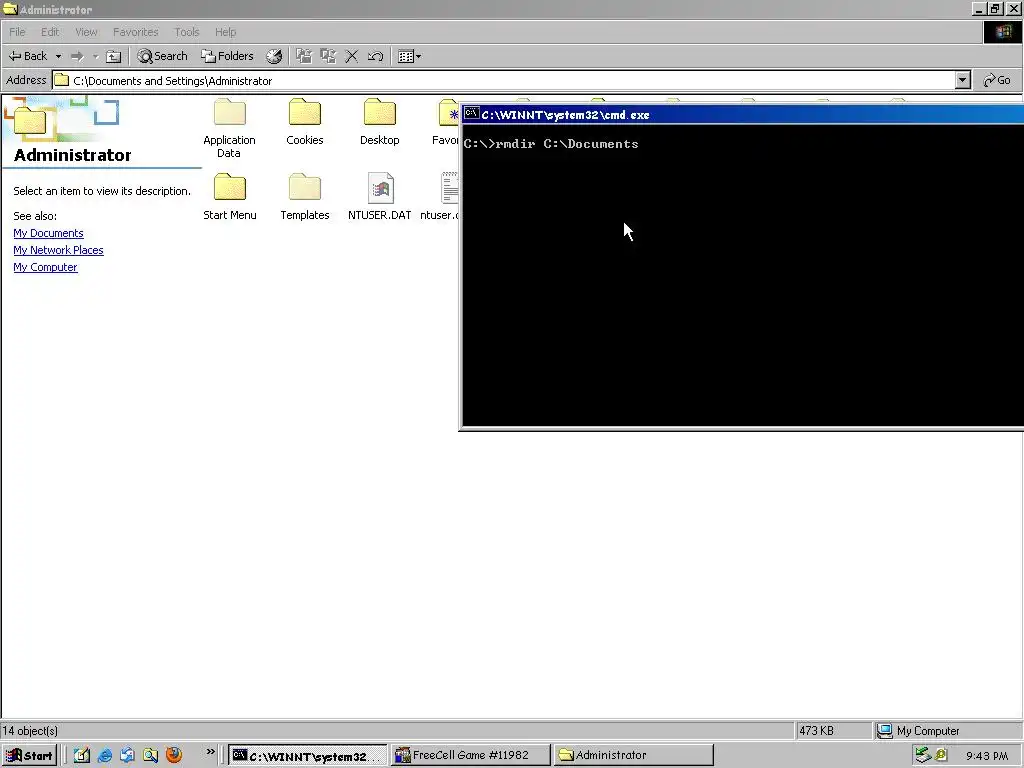This screenshot has height=768, width=1024.
Task: Click Show Desktop quick launch icon
Action: pos(82,756)
